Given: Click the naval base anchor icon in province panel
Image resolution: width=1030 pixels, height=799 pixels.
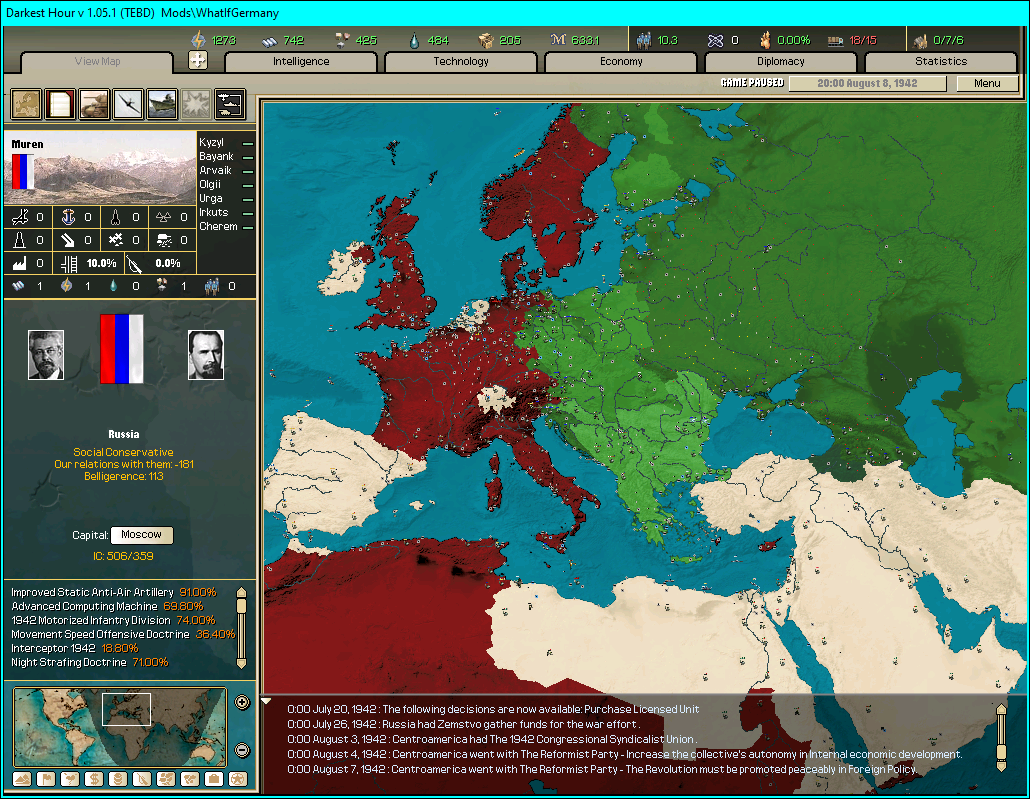Looking at the screenshot, I should pos(68,217).
